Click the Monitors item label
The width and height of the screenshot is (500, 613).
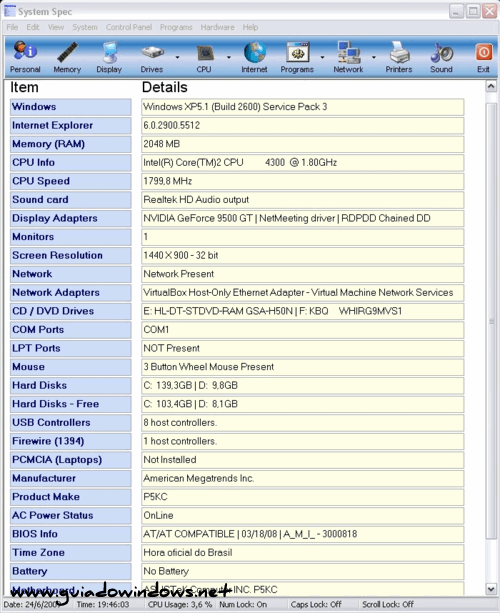coord(71,237)
